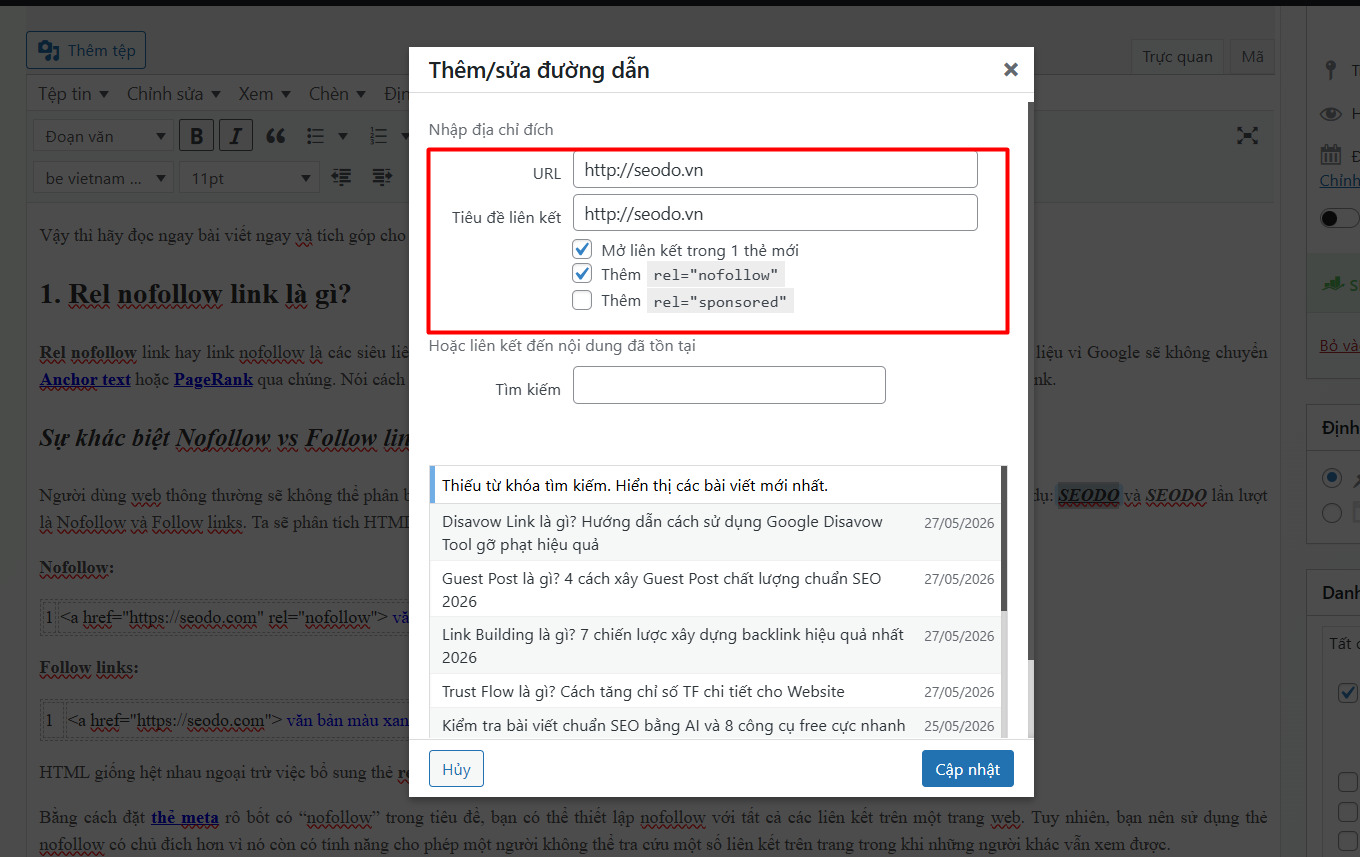Click the thẻ meta link in article
The image size is (1360, 857).
[185, 817]
